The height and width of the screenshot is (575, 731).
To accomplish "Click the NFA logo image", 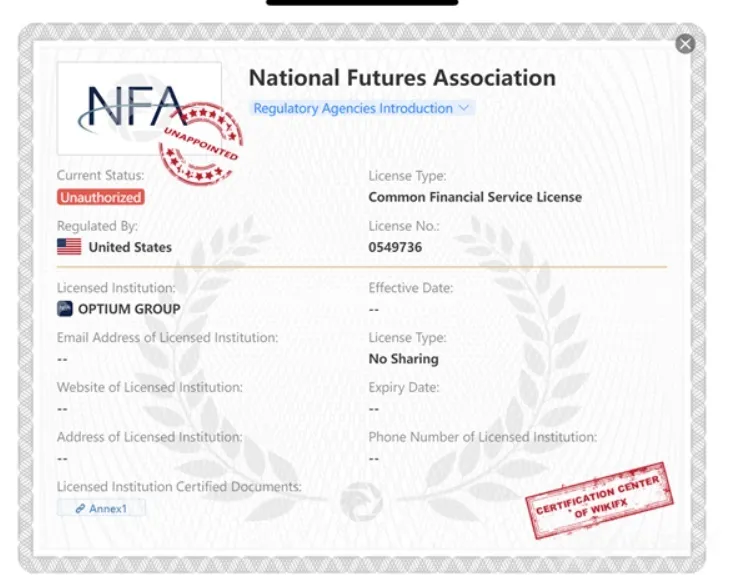I will pos(139,108).
